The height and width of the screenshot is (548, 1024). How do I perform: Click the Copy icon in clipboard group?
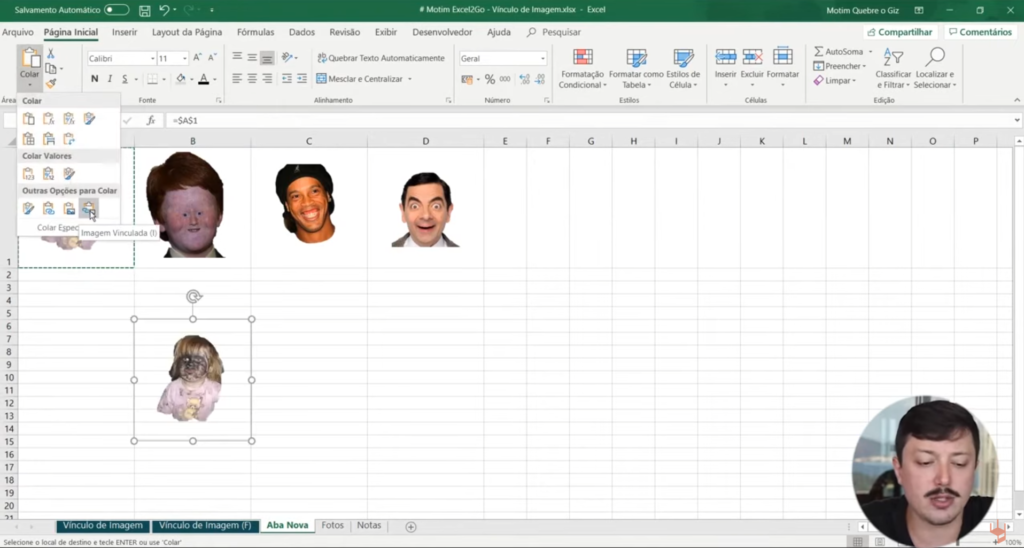click(x=51, y=68)
